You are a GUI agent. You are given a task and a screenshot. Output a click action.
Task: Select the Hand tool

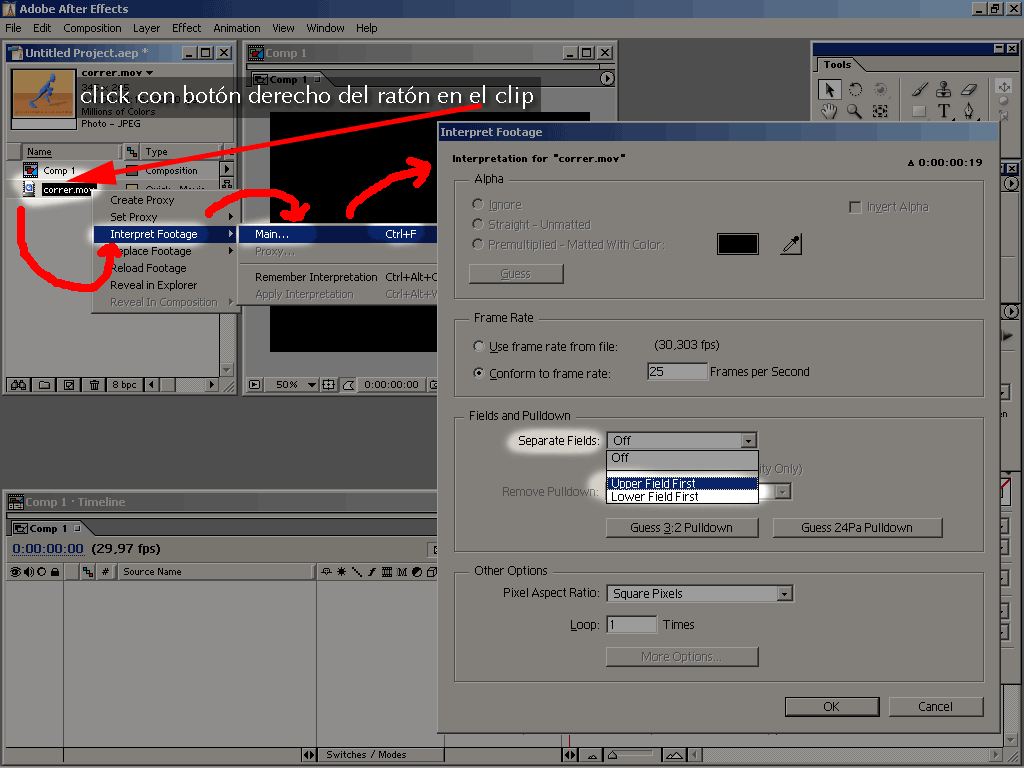tap(829, 111)
